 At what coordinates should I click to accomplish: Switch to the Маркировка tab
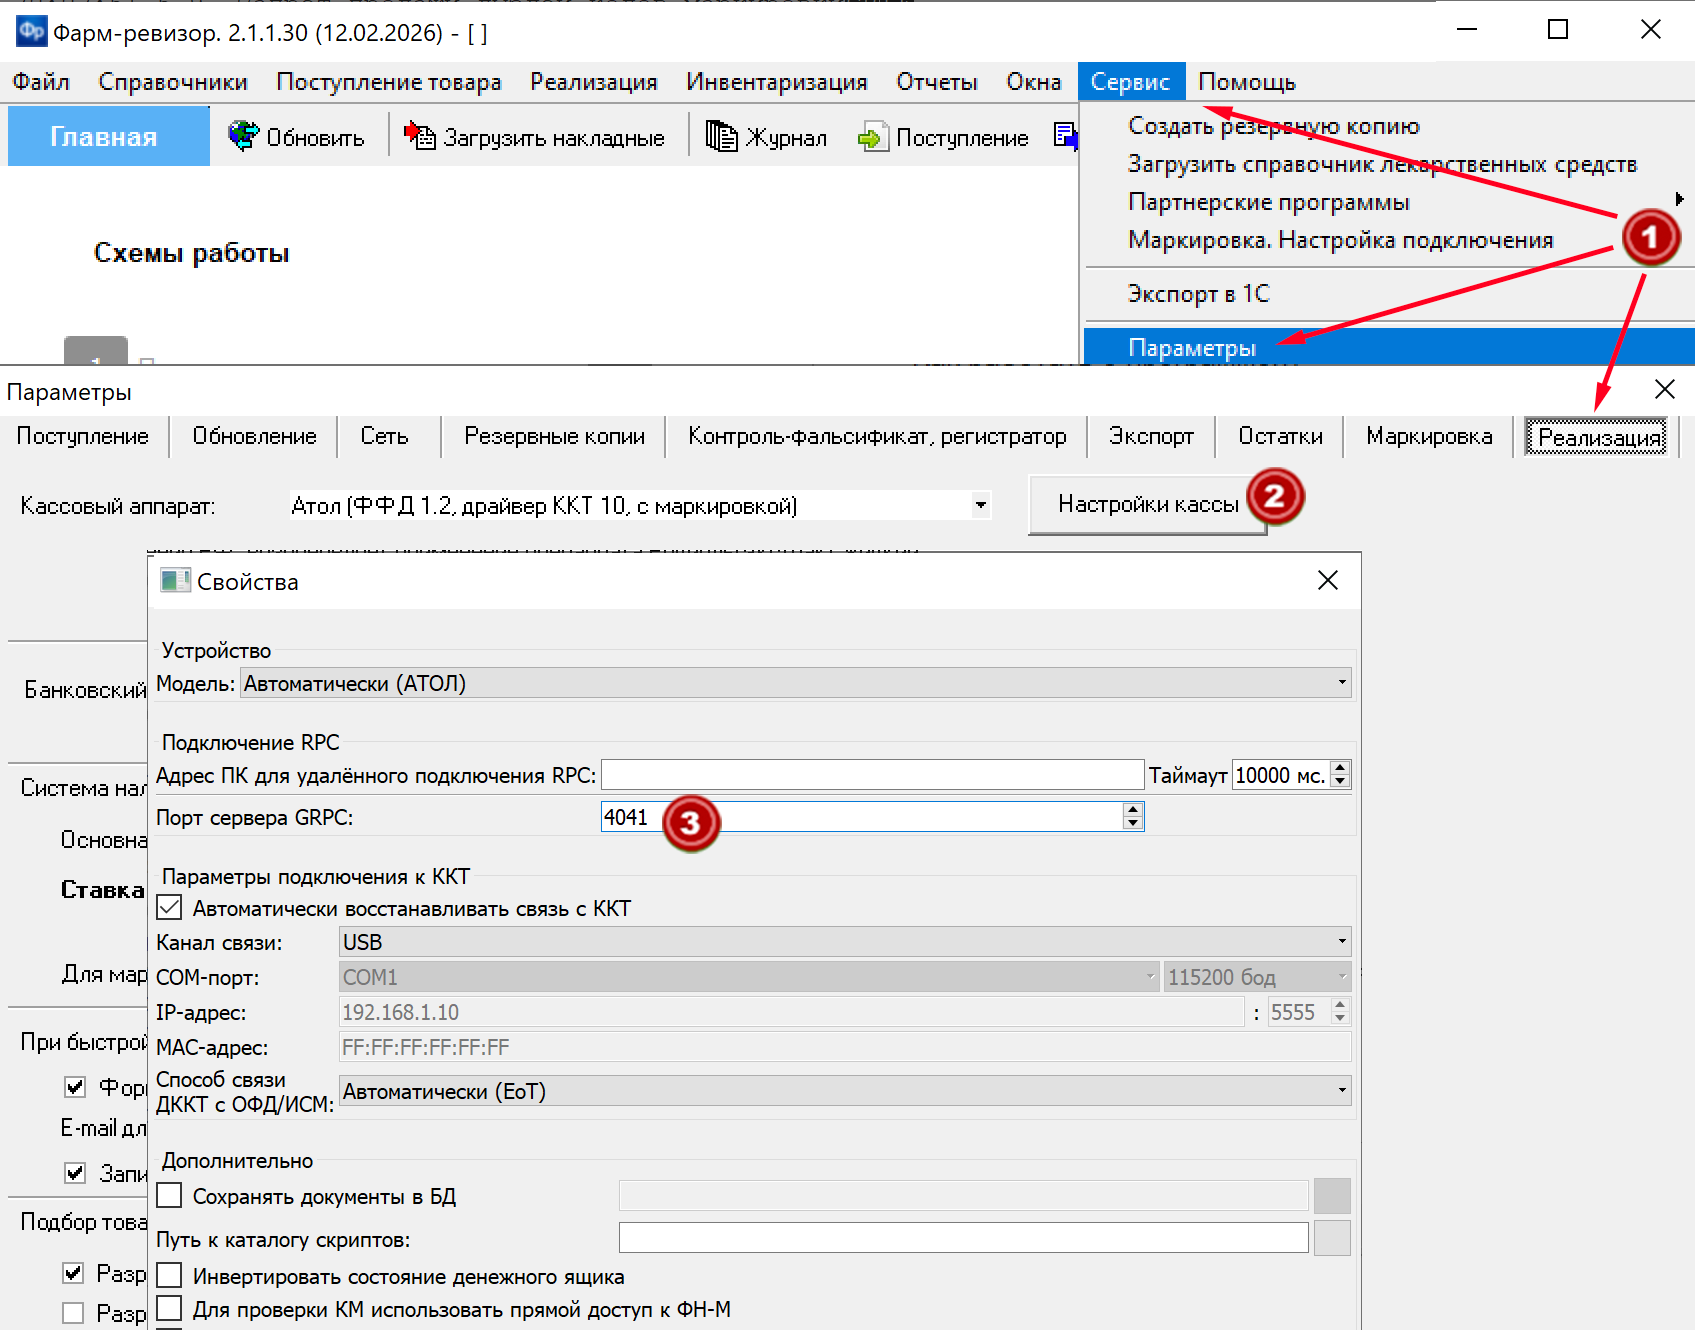(1428, 437)
